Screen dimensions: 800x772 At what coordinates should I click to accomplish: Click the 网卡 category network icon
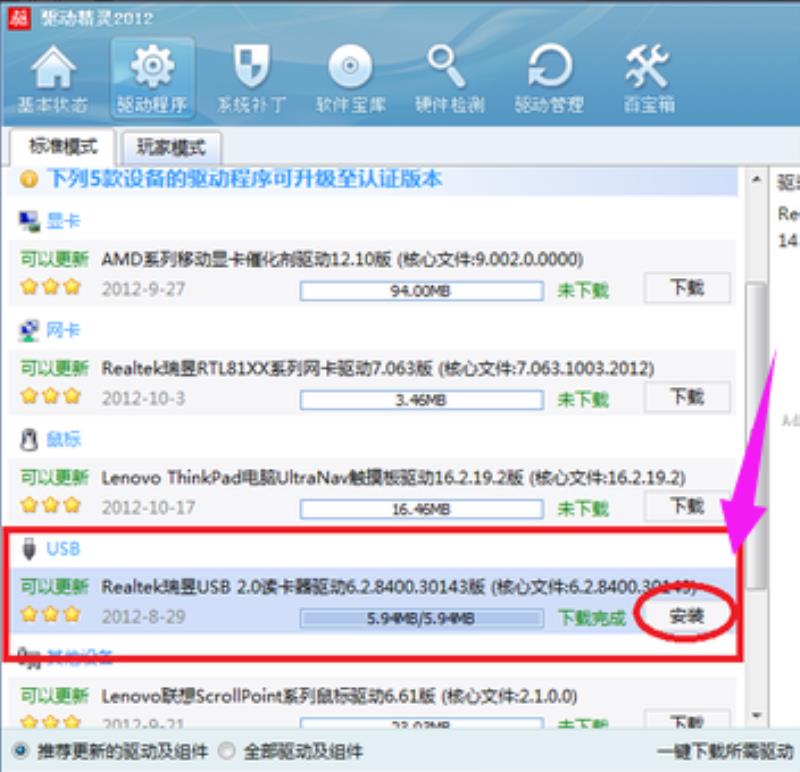(29, 331)
